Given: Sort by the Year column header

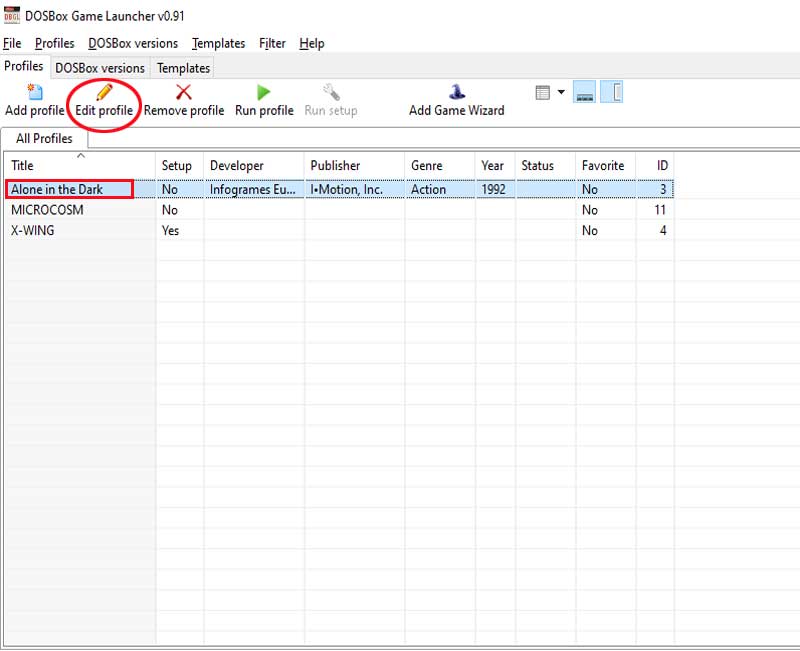Looking at the screenshot, I should (495, 165).
